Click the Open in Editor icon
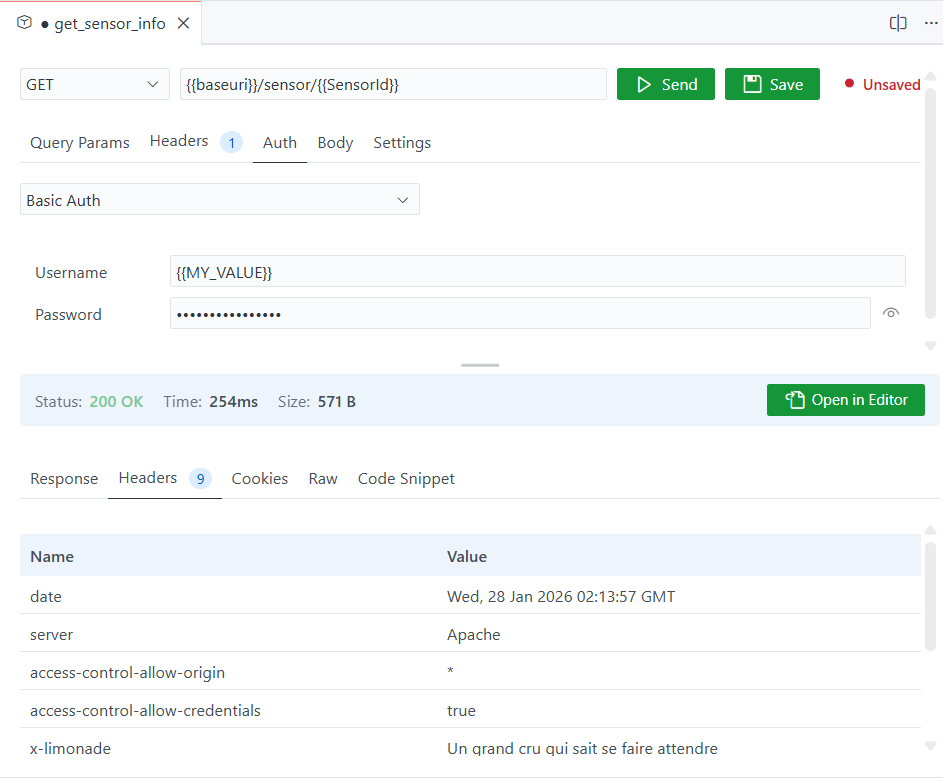Image resolution: width=943 pixels, height=778 pixels. tap(794, 399)
